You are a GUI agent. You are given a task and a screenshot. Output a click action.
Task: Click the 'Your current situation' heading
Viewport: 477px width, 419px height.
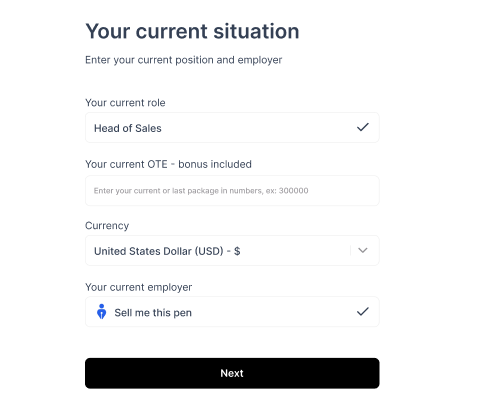click(x=192, y=32)
